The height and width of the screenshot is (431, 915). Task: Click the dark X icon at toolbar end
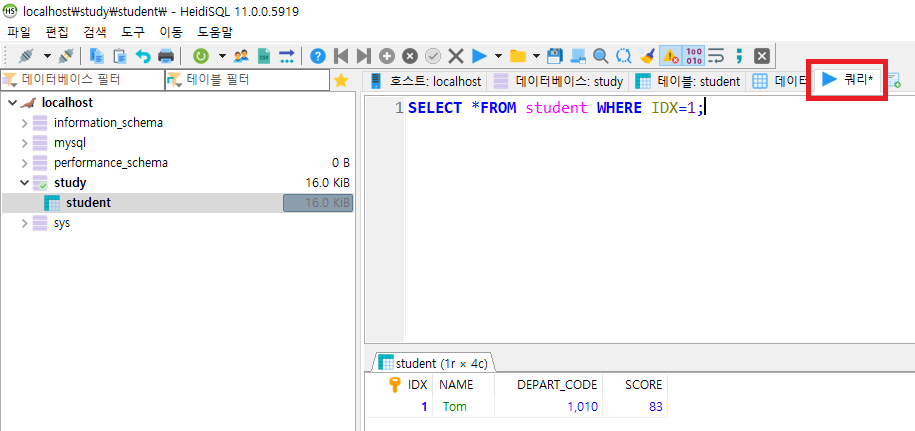point(762,56)
